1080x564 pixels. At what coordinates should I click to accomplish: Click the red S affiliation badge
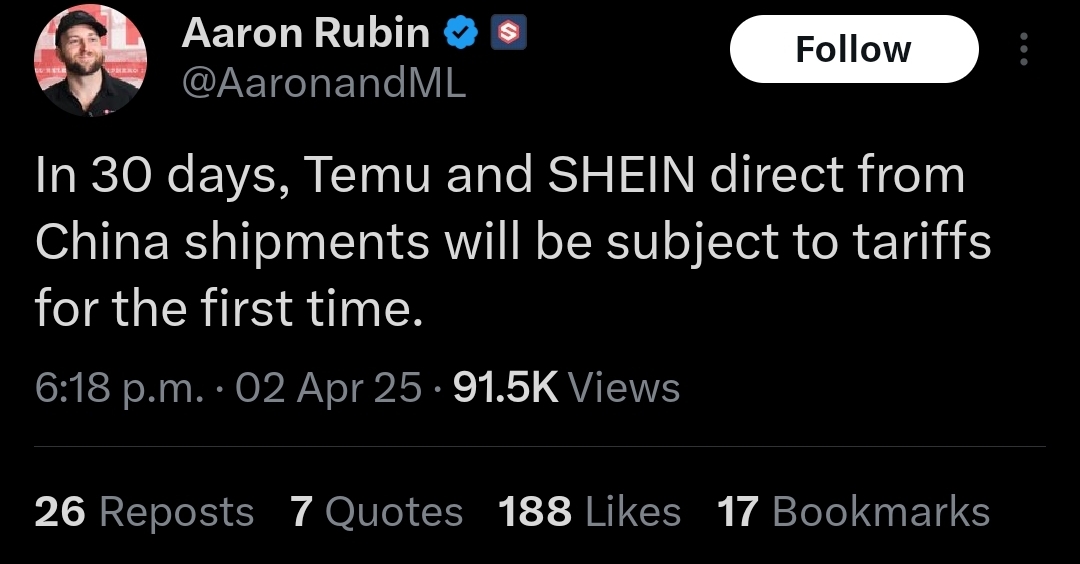tap(508, 32)
